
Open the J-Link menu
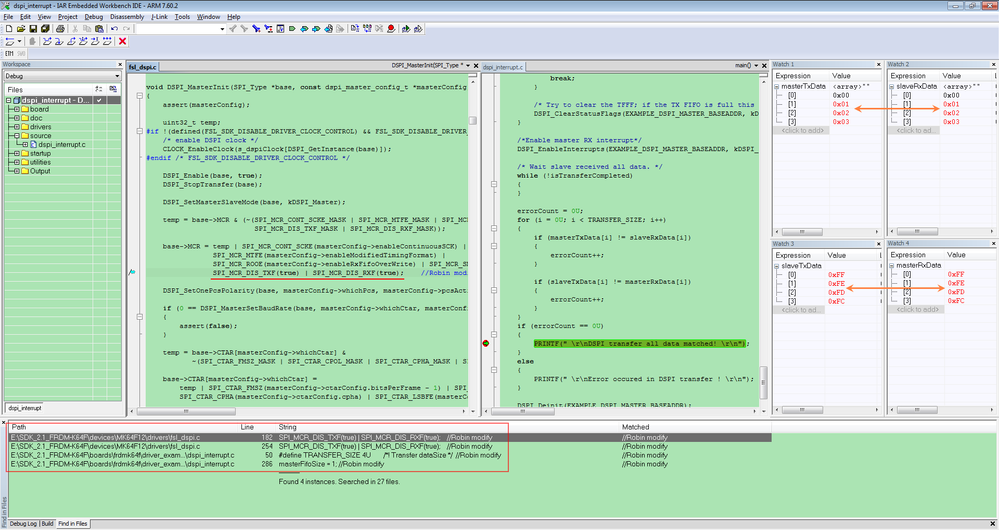[x=158, y=17]
